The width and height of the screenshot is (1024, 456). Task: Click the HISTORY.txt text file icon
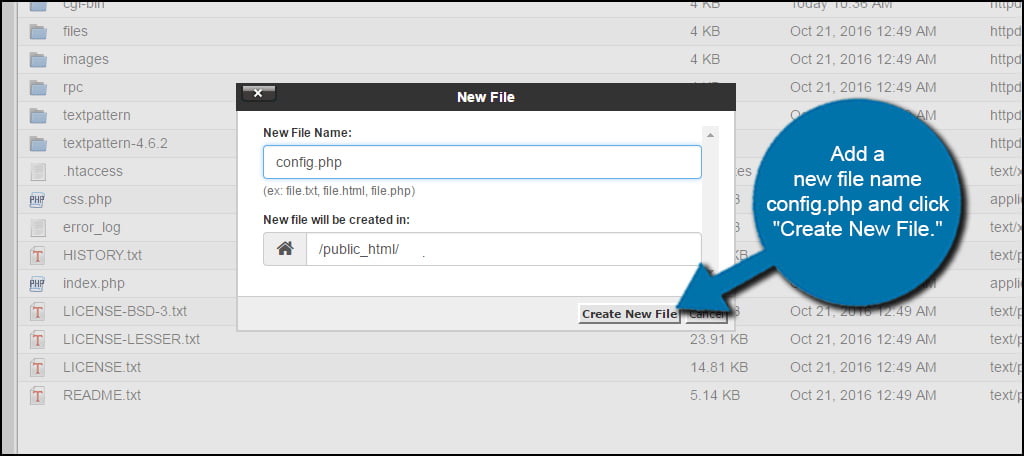click(x=38, y=255)
